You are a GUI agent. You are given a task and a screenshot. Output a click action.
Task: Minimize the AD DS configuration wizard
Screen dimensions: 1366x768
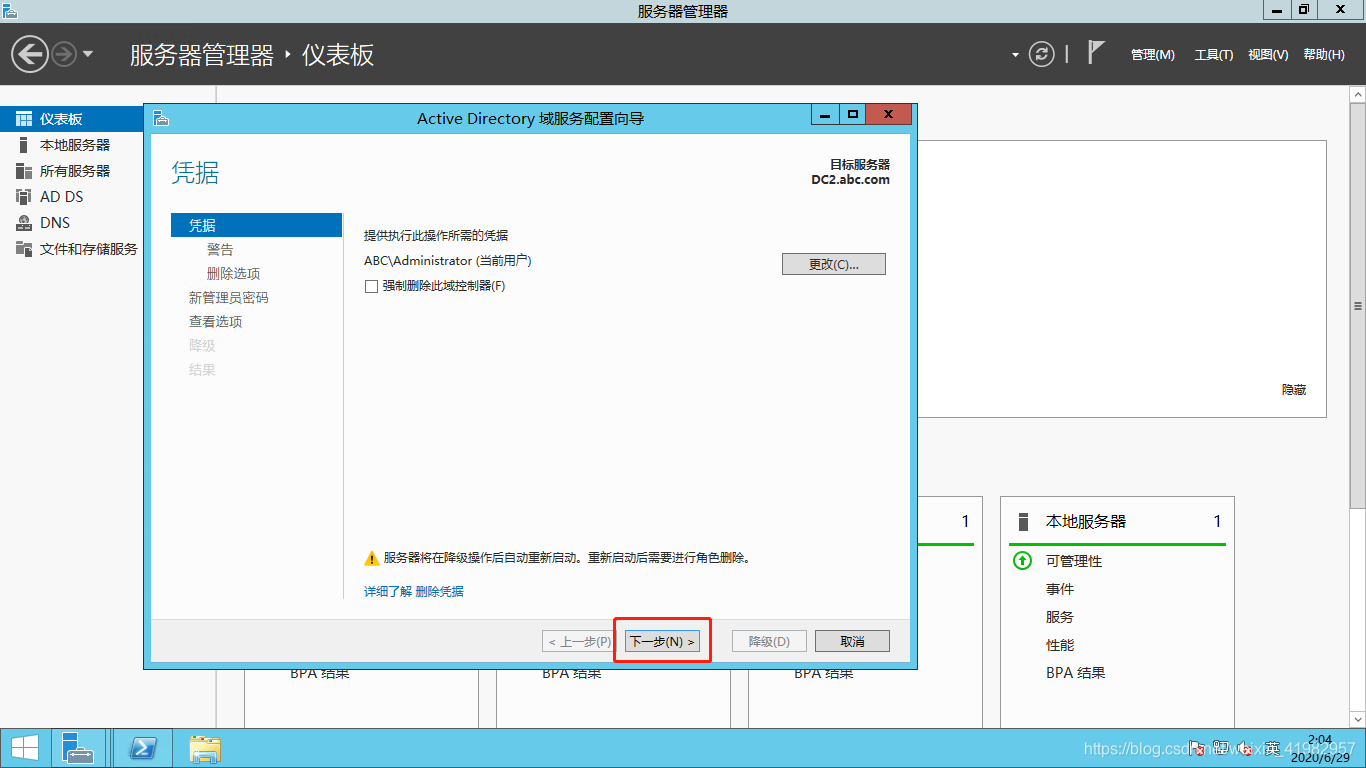pos(825,115)
